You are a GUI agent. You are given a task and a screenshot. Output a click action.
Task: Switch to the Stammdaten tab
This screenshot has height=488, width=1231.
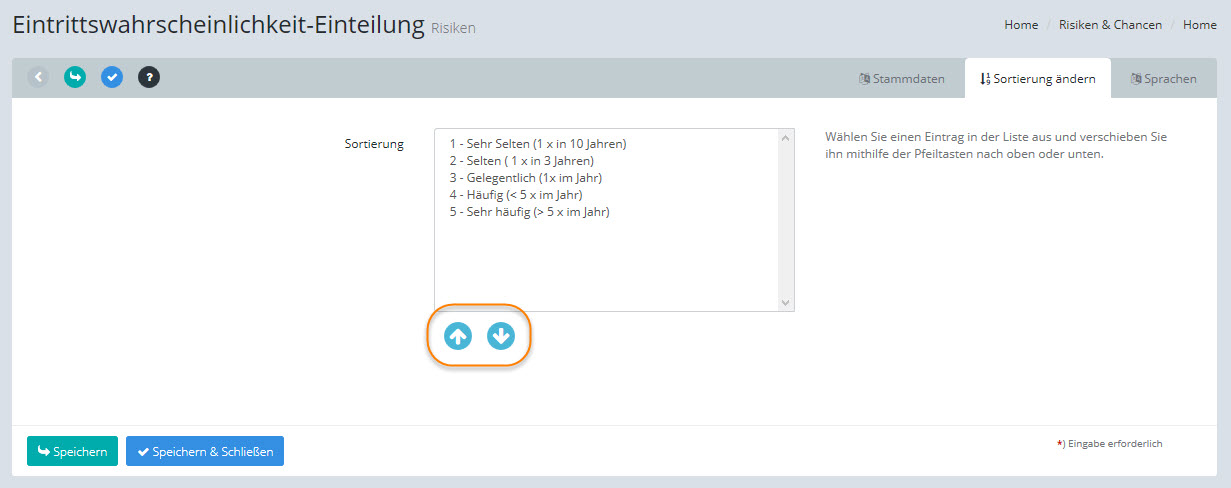coord(901,79)
